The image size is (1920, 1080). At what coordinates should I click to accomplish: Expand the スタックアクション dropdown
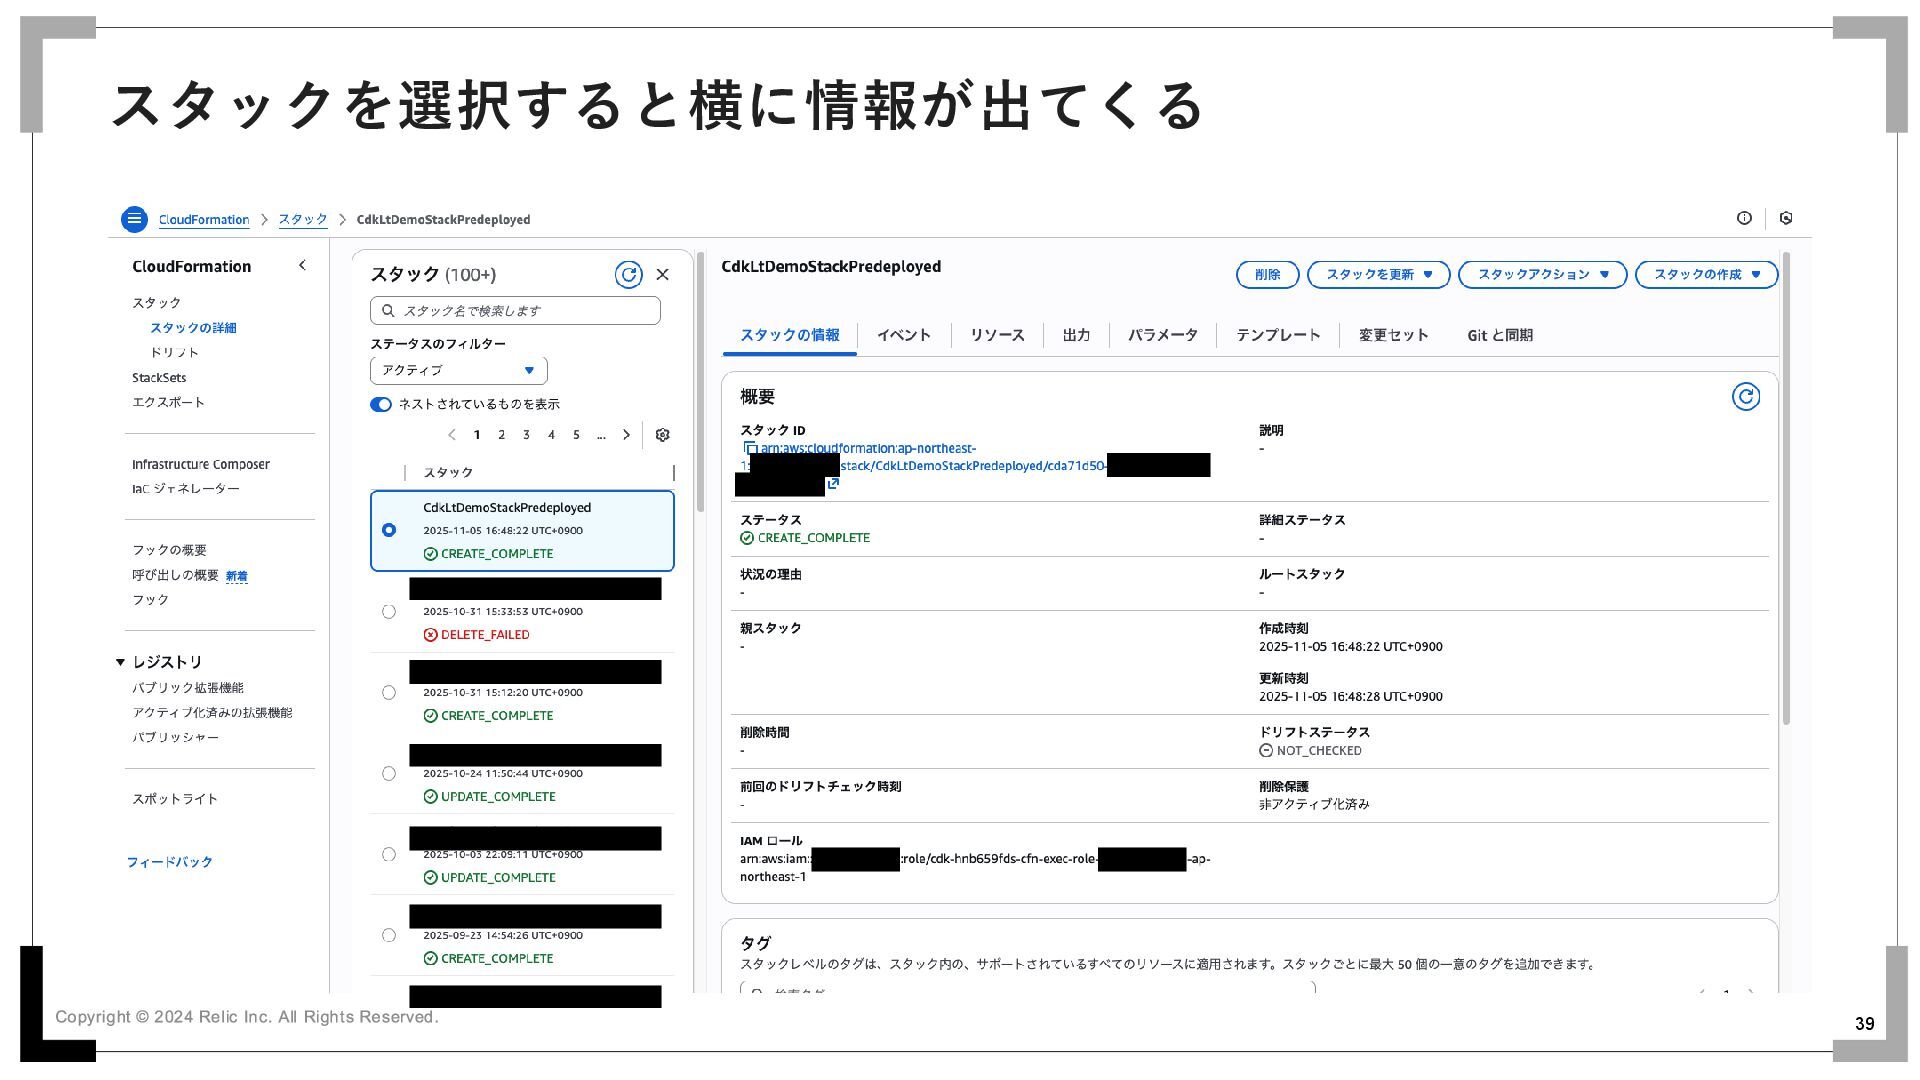click(1542, 275)
